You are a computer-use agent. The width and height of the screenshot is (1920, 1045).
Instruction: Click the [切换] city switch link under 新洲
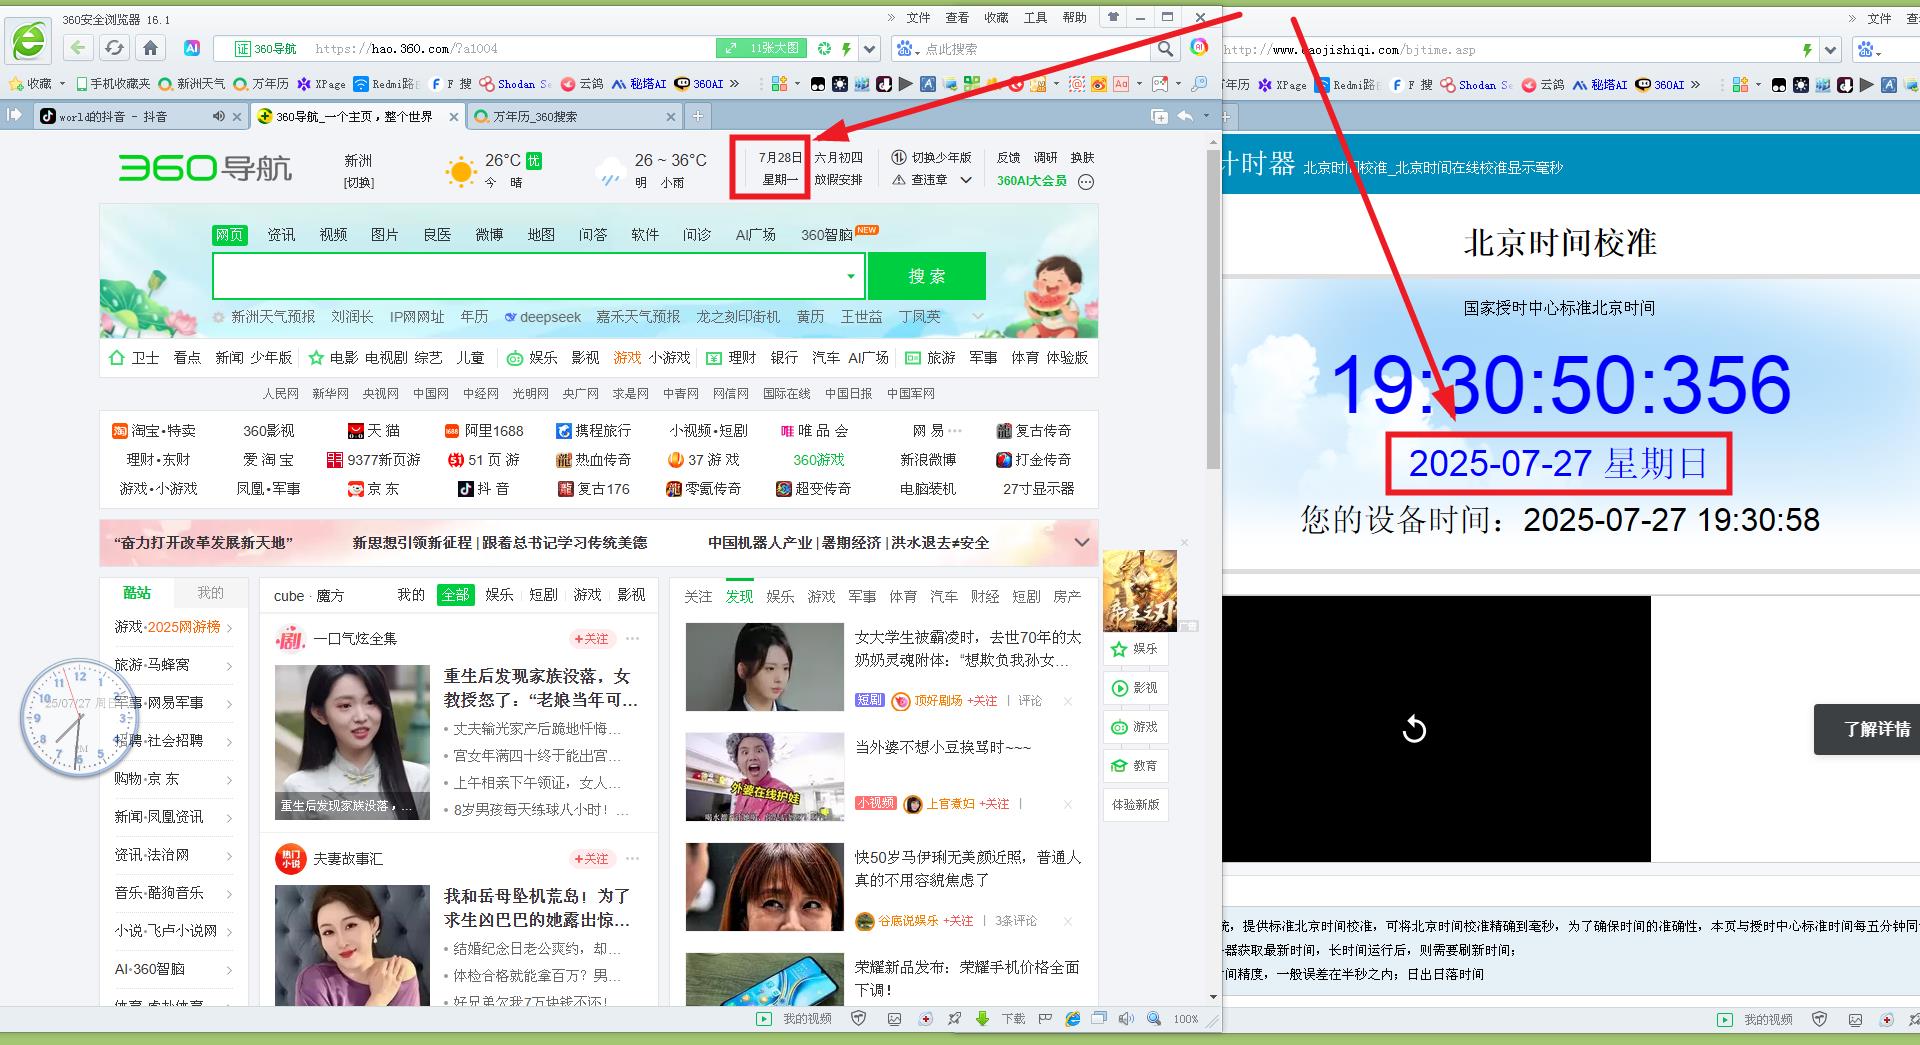click(x=358, y=183)
